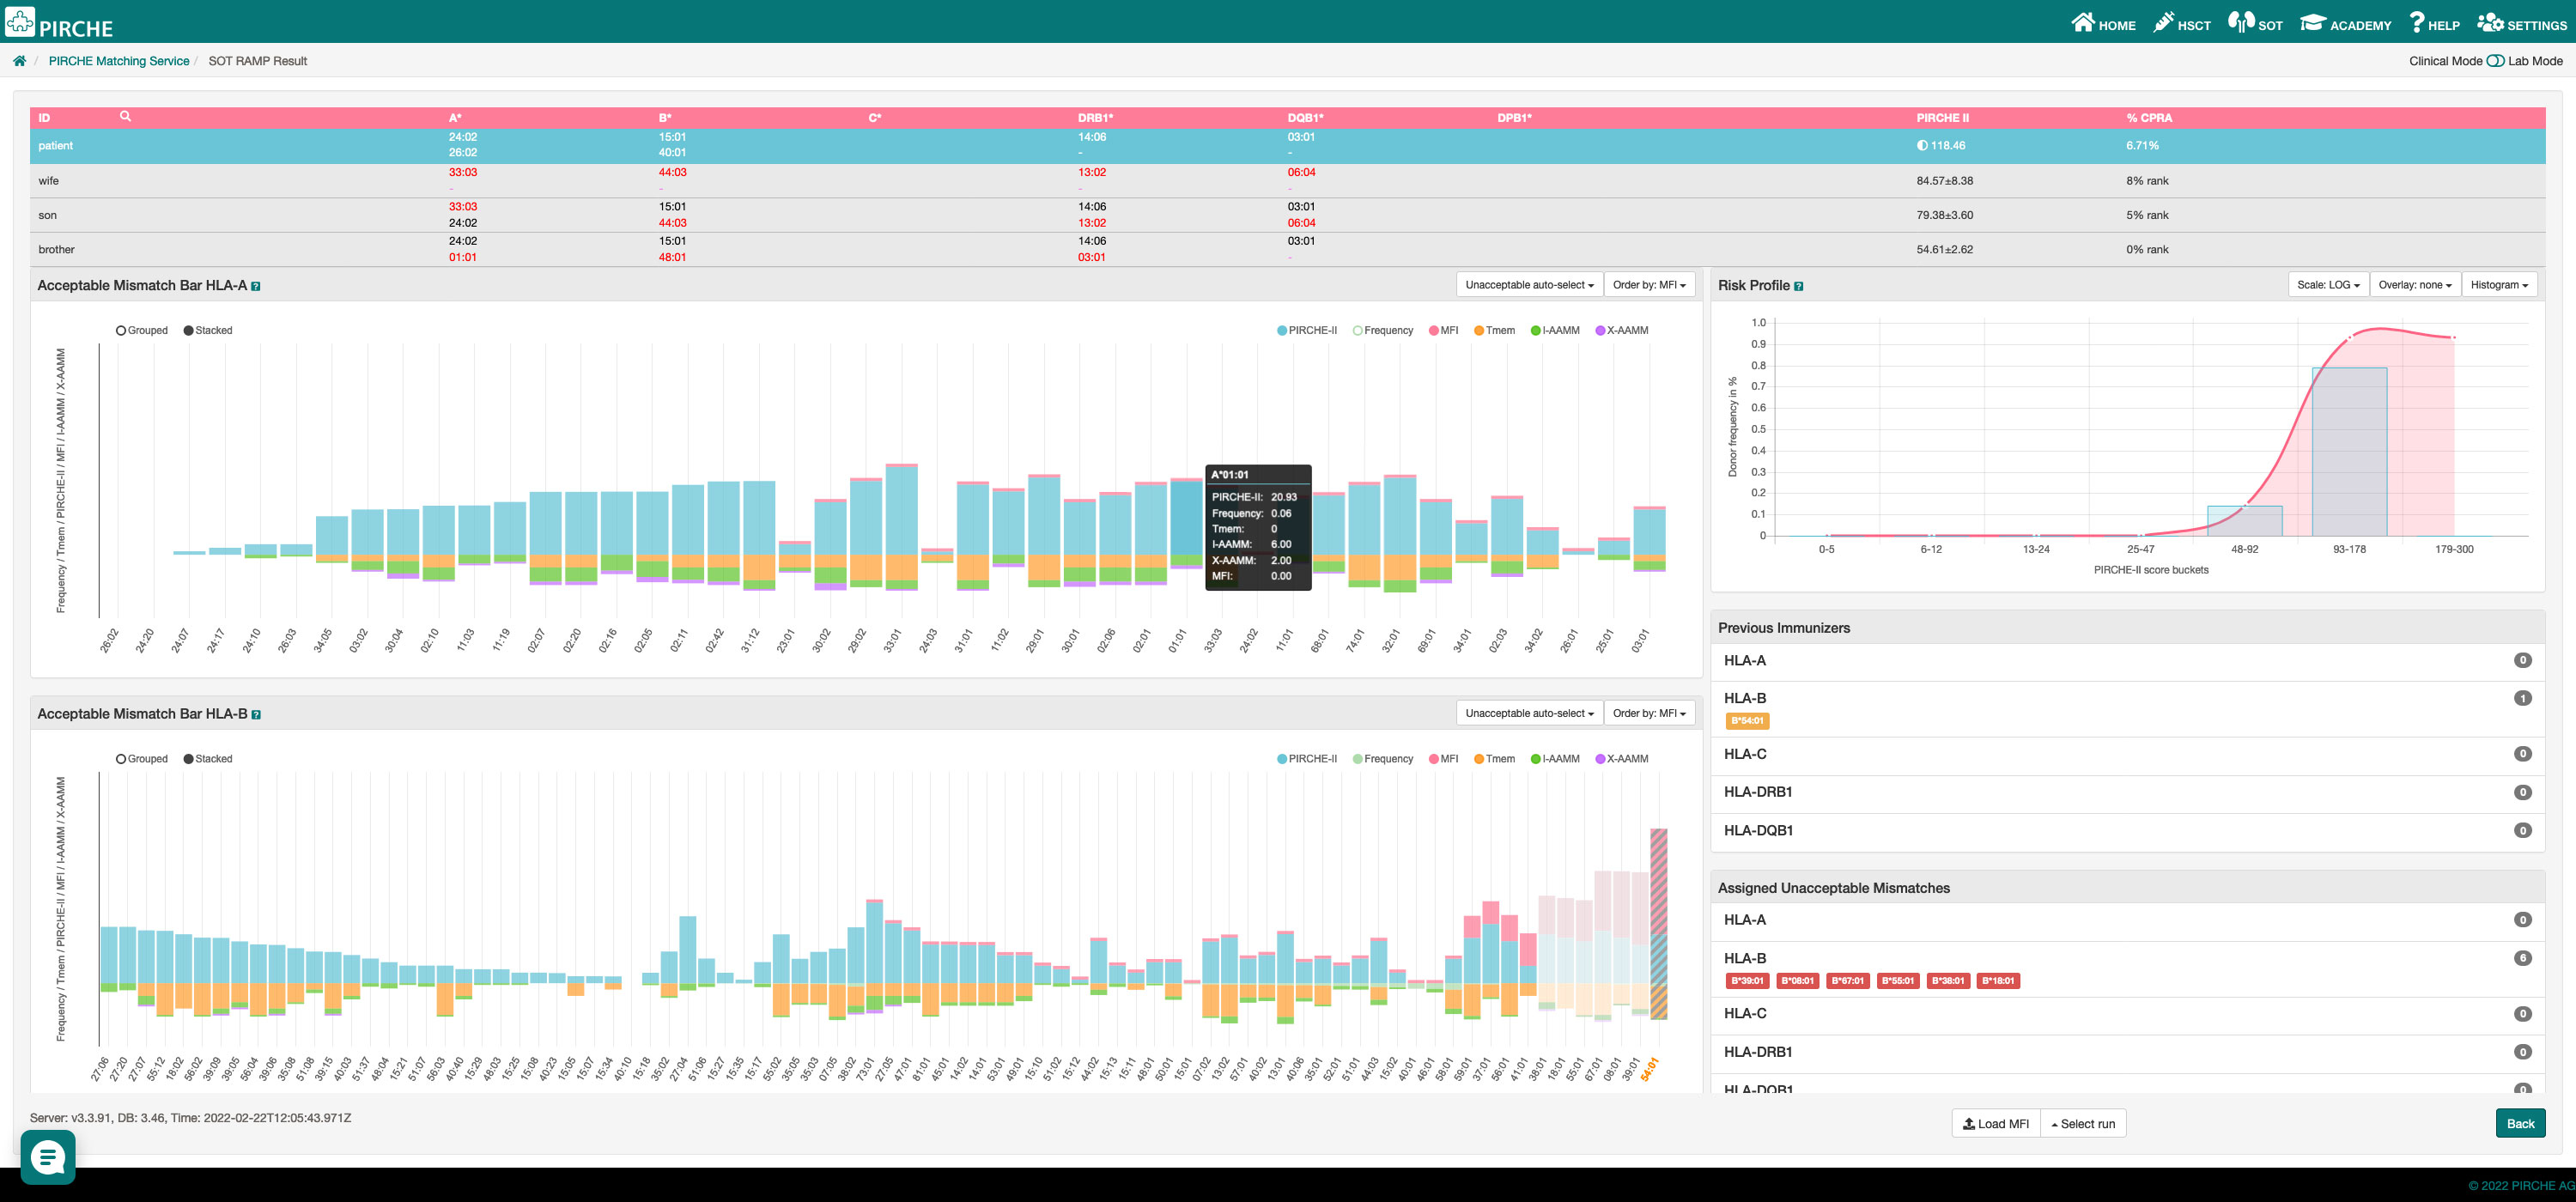This screenshot has height=1202, width=2576.
Task: Click the 48-92 histogram bar in Risk Profile
Action: pos(2245,521)
